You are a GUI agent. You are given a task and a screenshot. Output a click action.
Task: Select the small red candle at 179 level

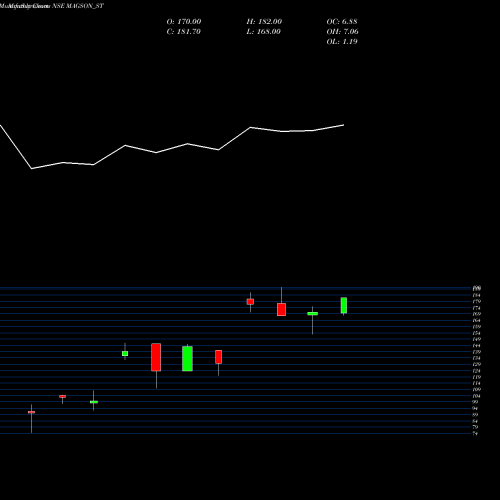pyautogui.click(x=250, y=302)
